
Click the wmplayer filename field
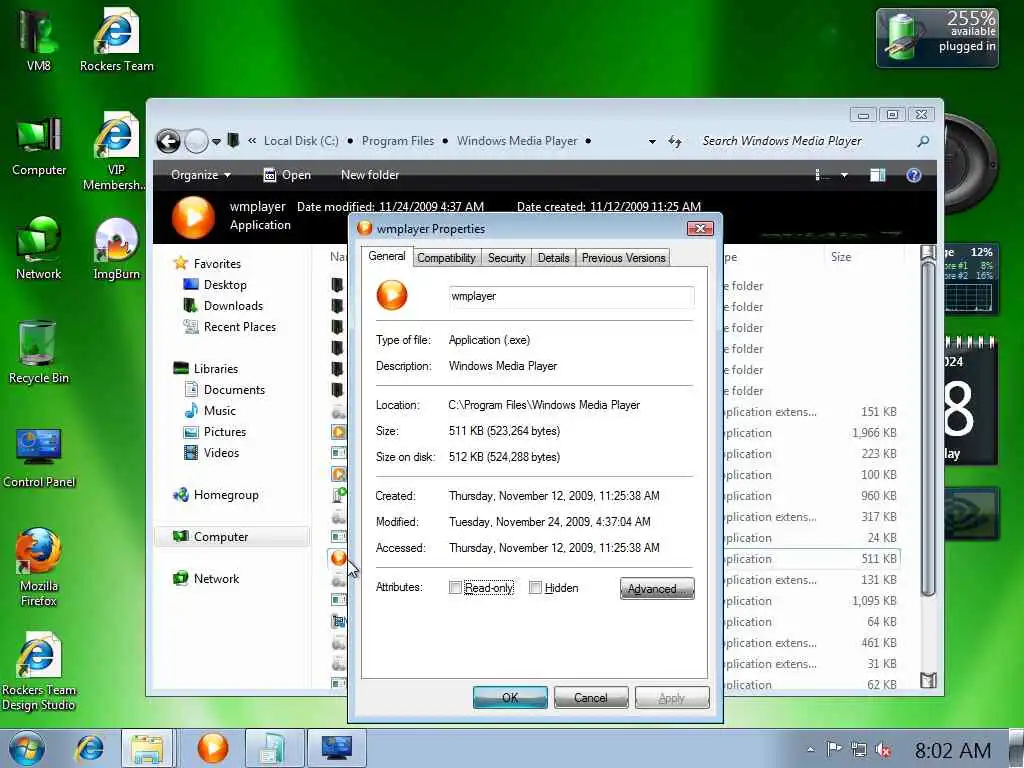pos(571,296)
